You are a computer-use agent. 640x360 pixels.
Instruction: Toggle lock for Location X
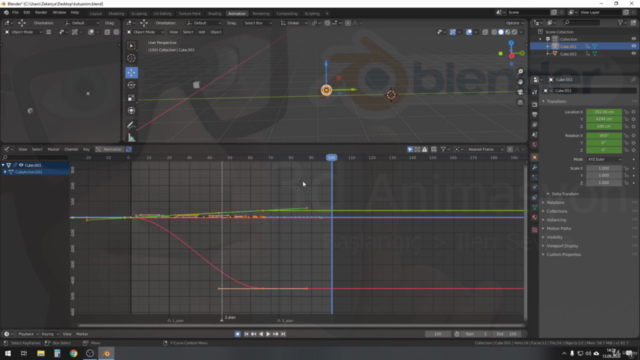tap(626, 112)
